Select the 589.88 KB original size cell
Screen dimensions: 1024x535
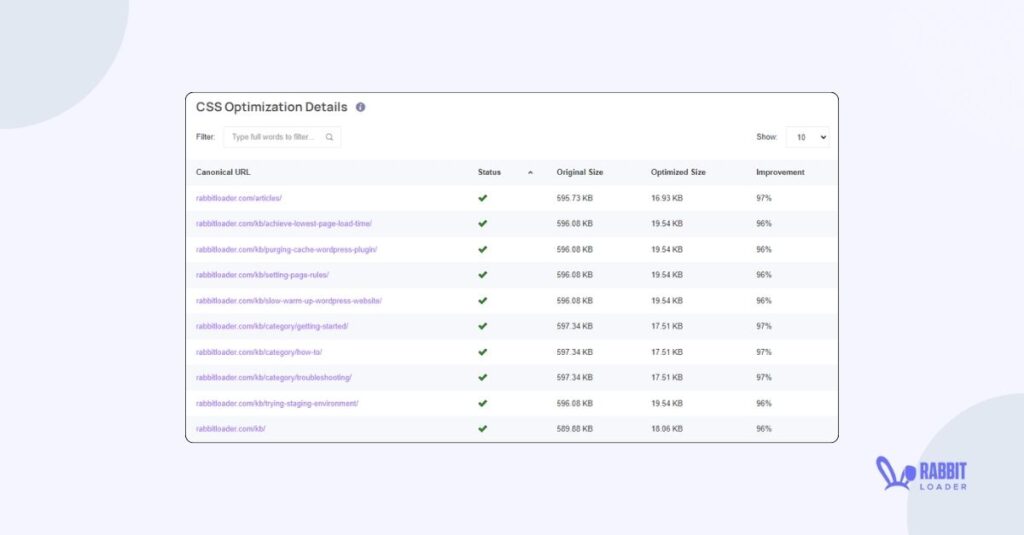(x=575, y=429)
